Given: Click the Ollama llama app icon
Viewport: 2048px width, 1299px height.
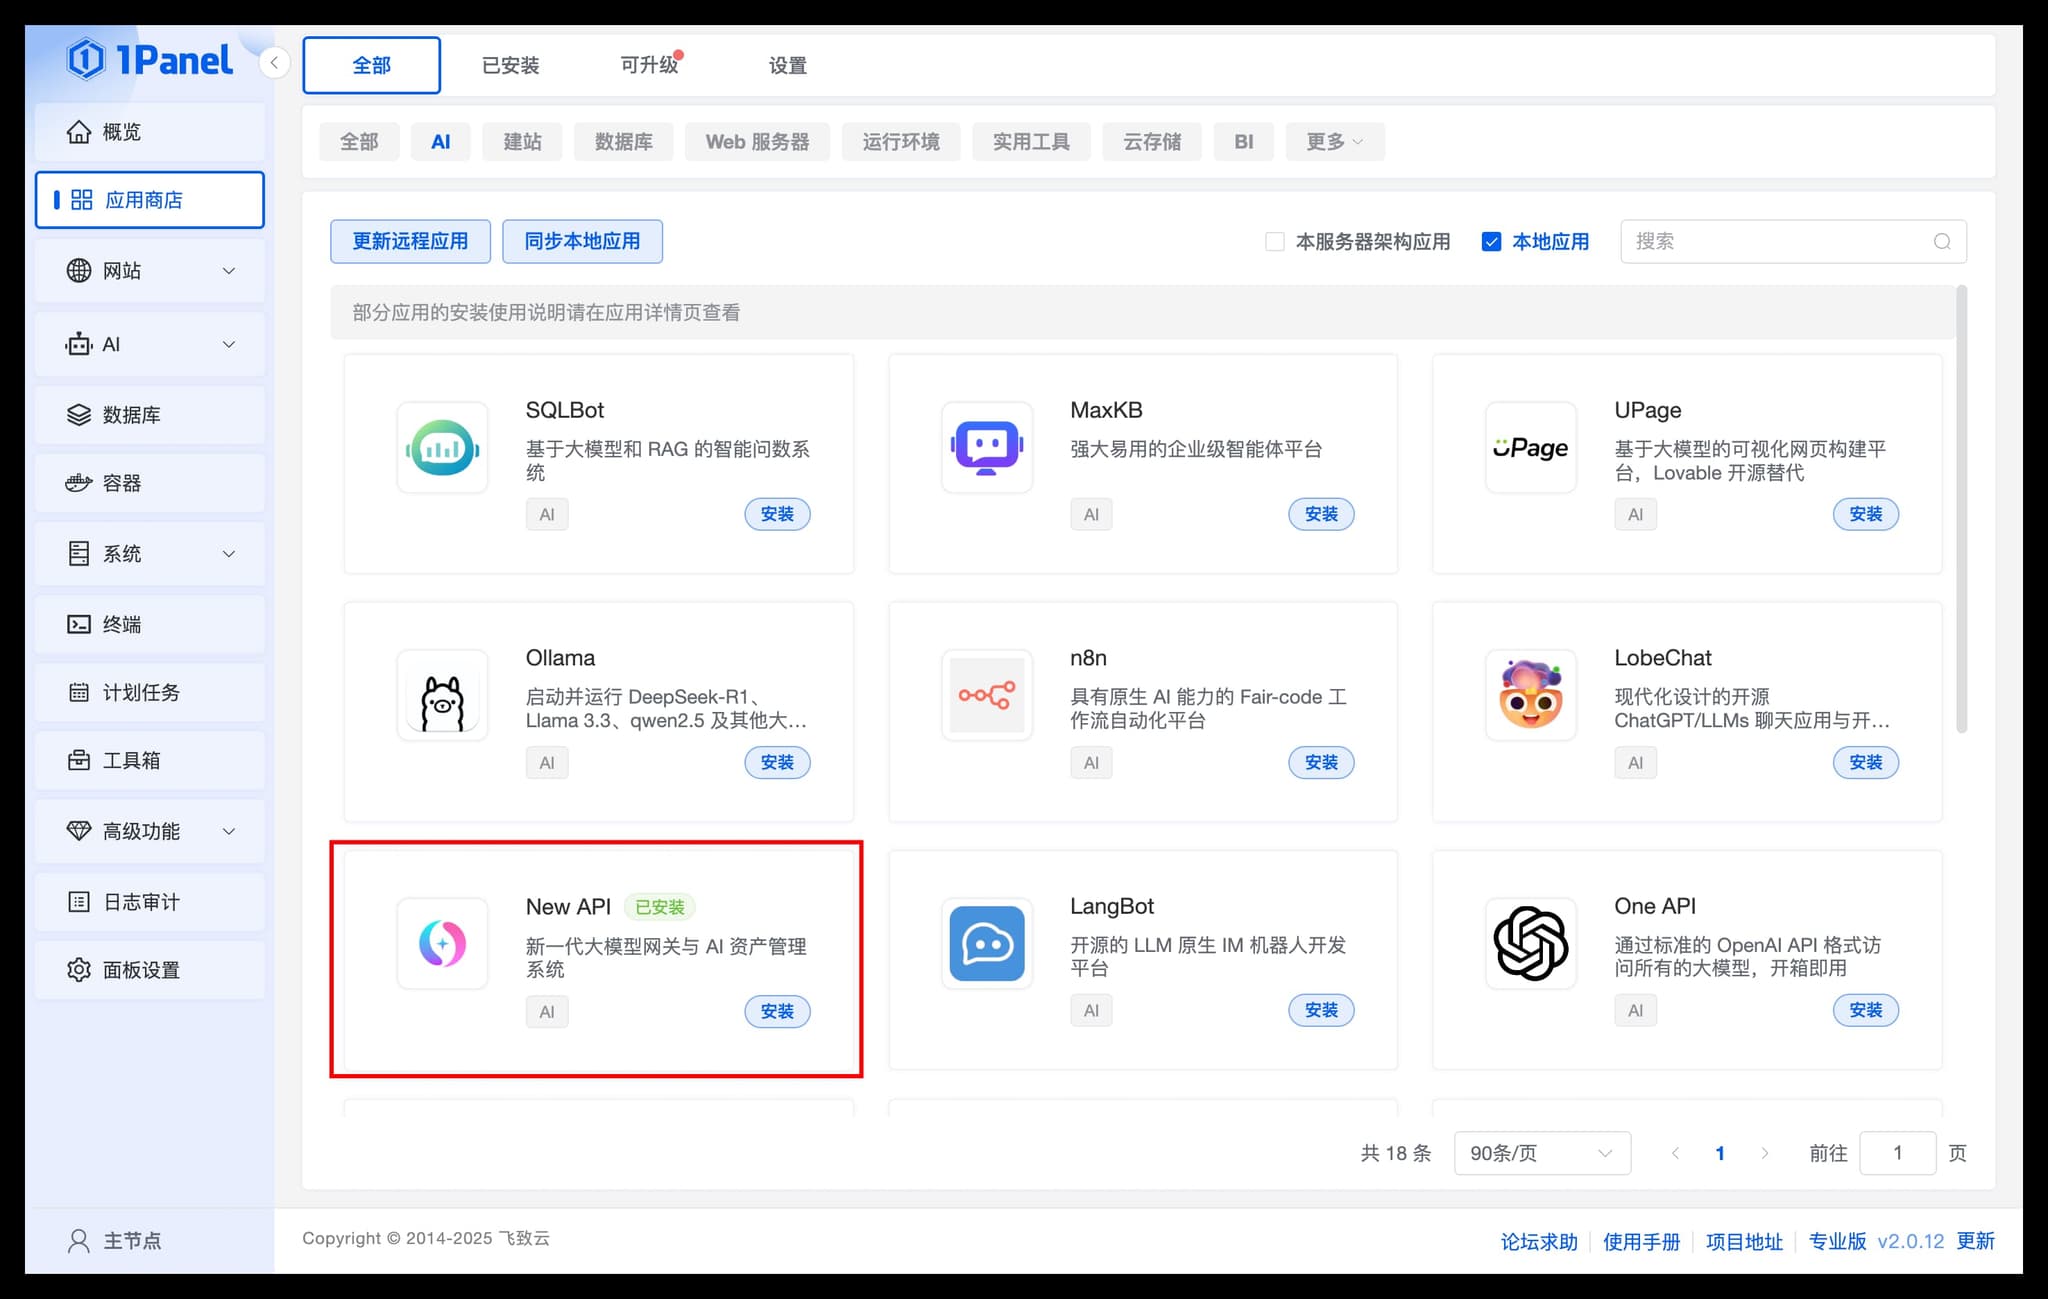Looking at the screenshot, I should click(x=442, y=695).
